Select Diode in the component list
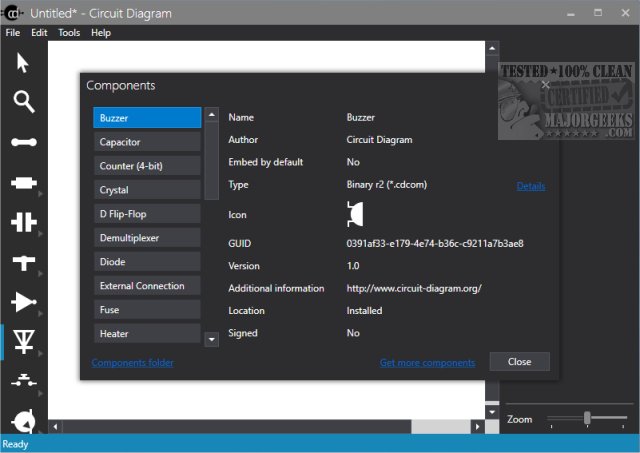 [x=147, y=262]
